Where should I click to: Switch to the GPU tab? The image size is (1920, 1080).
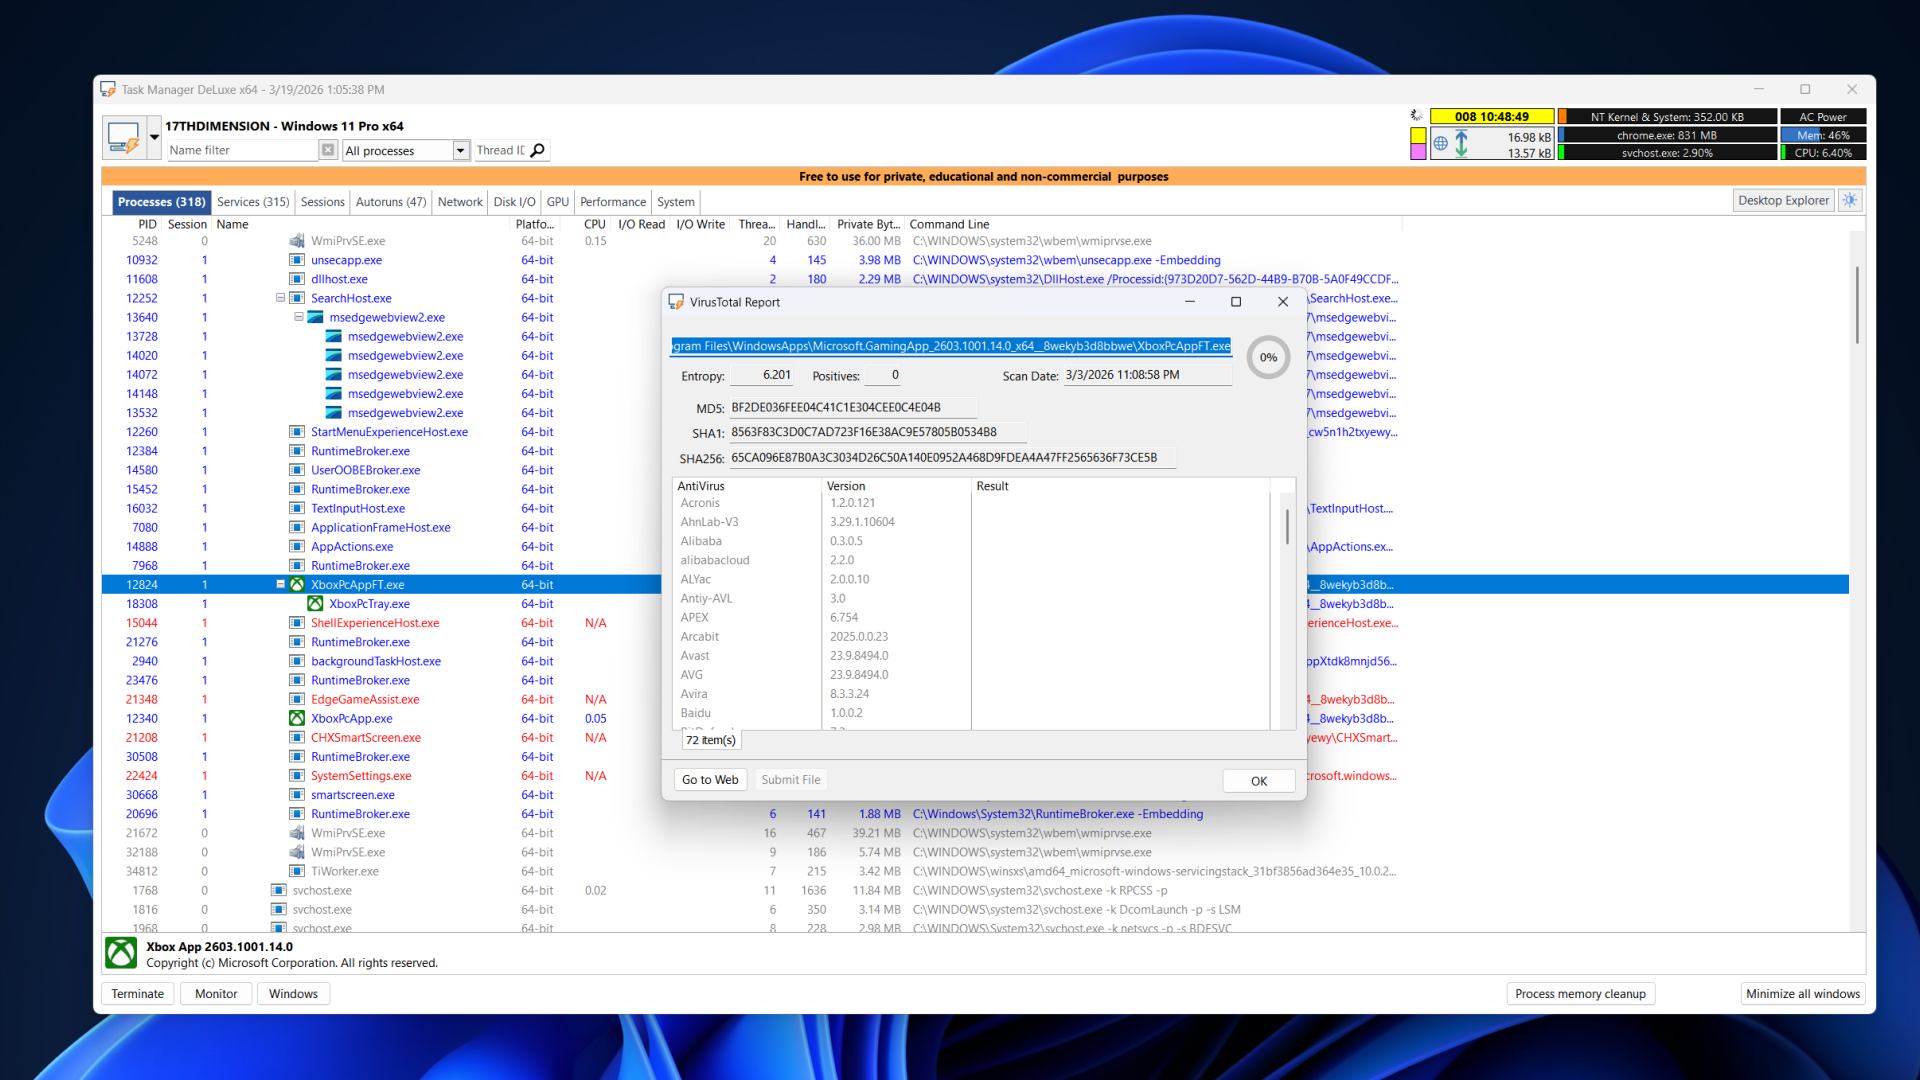click(557, 202)
